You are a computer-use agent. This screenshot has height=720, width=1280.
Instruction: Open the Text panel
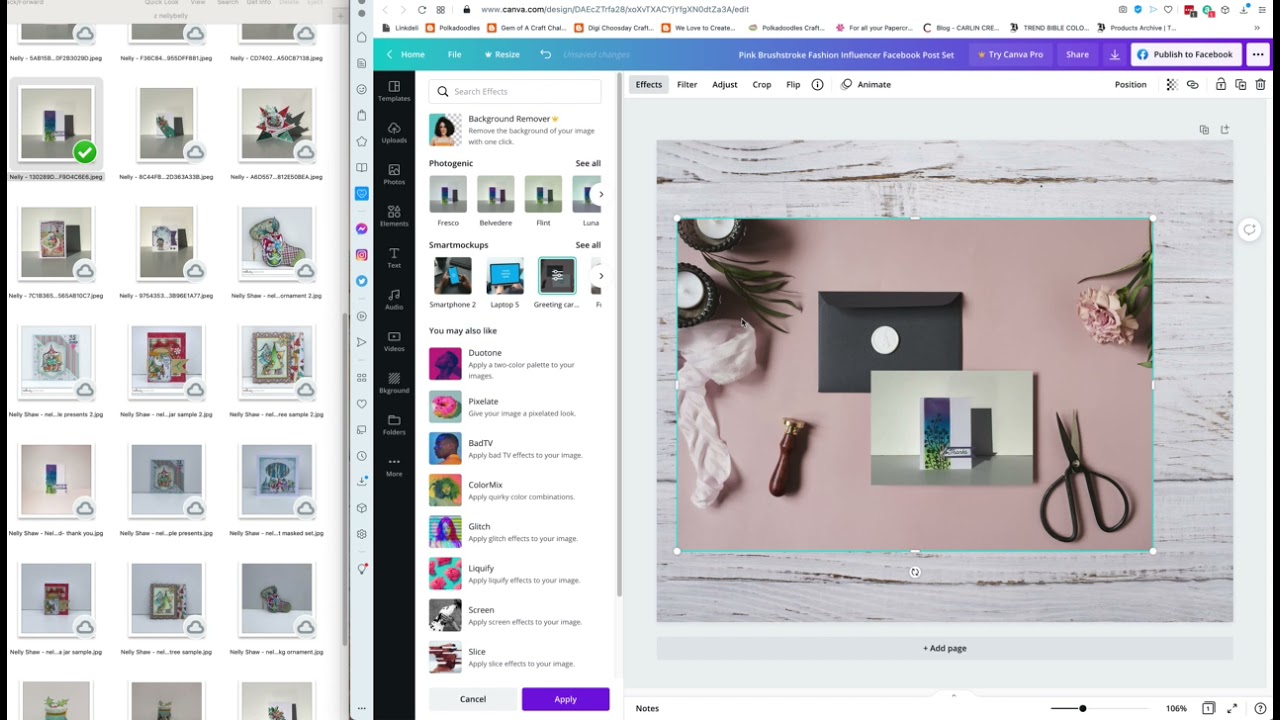394,258
